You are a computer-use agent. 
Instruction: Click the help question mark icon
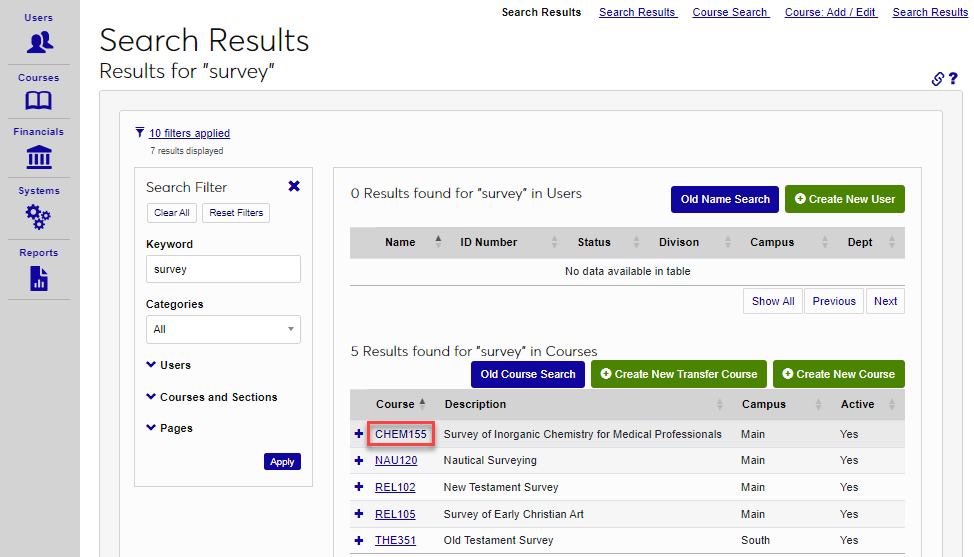click(x=953, y=79)
